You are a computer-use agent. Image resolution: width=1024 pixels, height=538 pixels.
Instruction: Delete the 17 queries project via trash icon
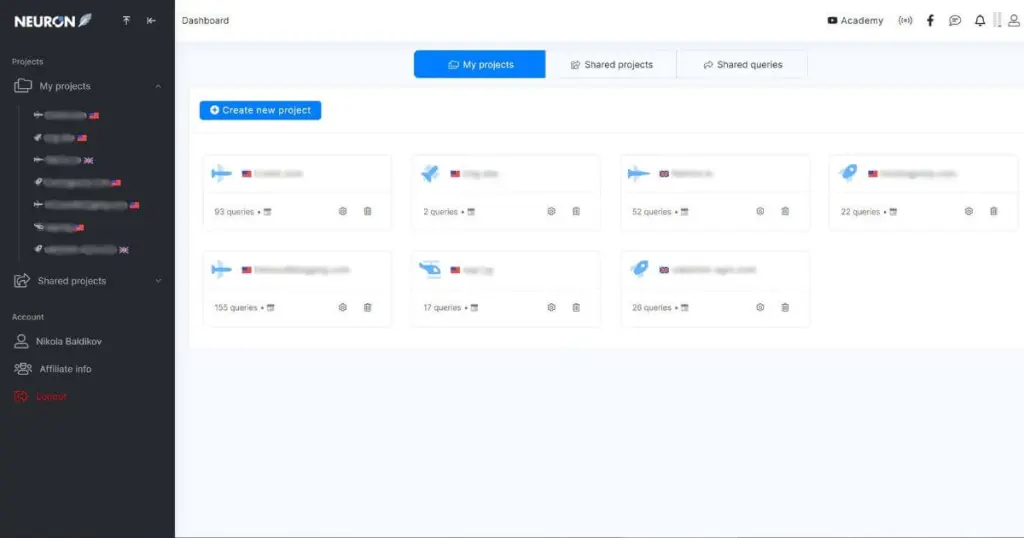(576, 308)
